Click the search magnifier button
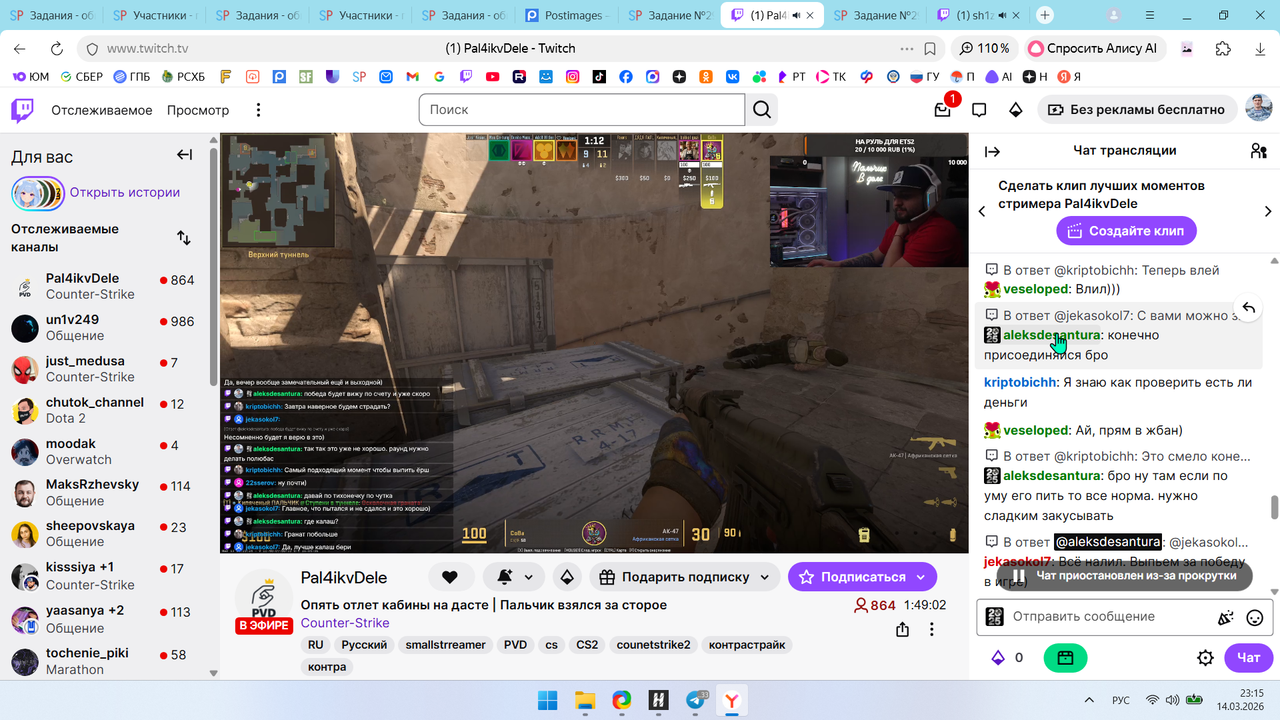Viewport: 1280px width, 720px height. tap(762, 110)
